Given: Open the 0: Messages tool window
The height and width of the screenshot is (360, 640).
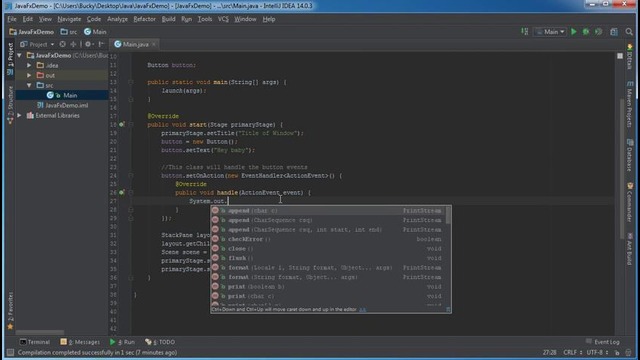Looking at the screenshot, I should click(x=80, y=342).
